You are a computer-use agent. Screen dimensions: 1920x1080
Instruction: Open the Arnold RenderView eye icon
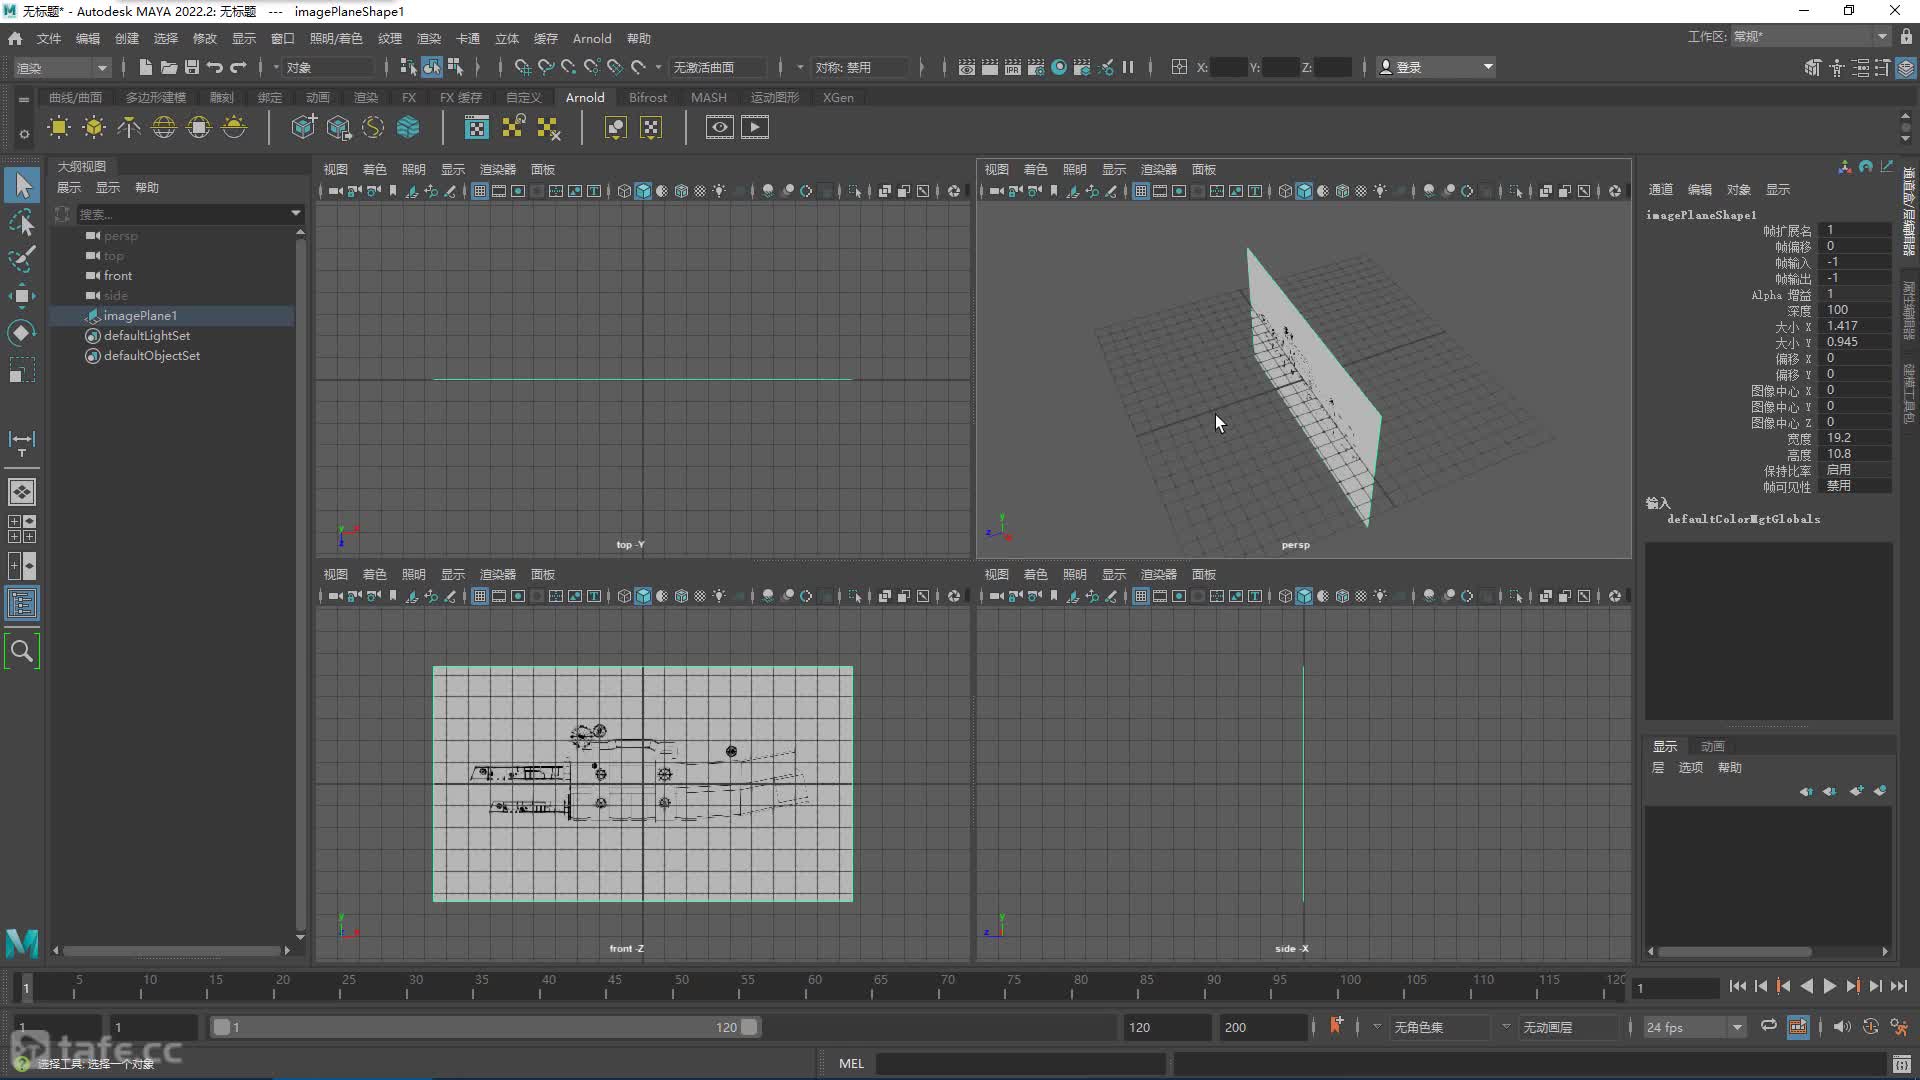[719, 127]
